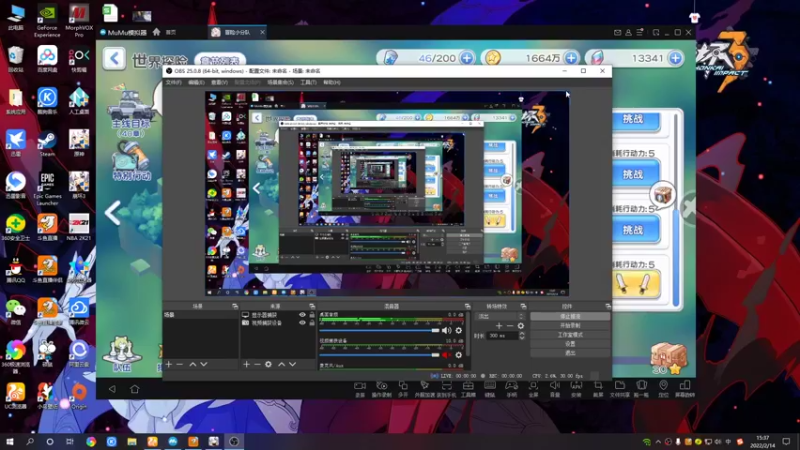Remove scene transition with minus icon
Image resolution: width=800 pixels, height=450 pixels.
(x=510, y=326)
